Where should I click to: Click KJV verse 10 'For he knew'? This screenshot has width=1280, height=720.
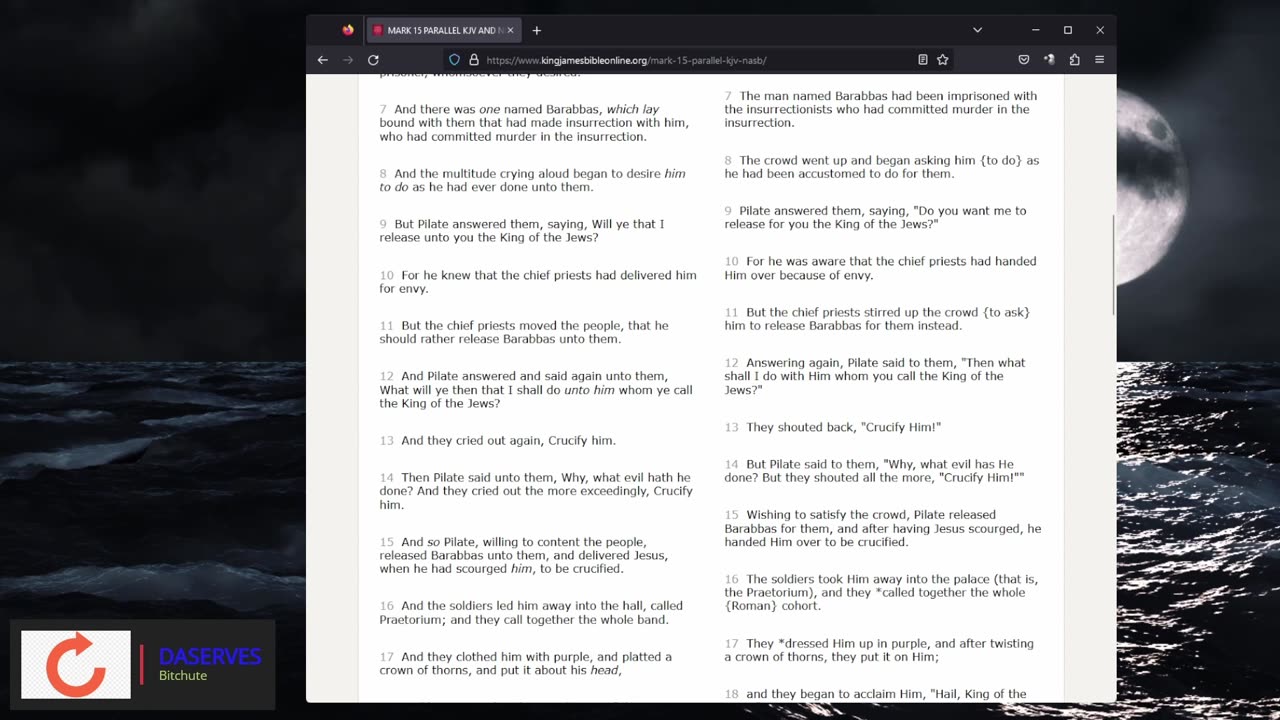[x=538, y=282]
